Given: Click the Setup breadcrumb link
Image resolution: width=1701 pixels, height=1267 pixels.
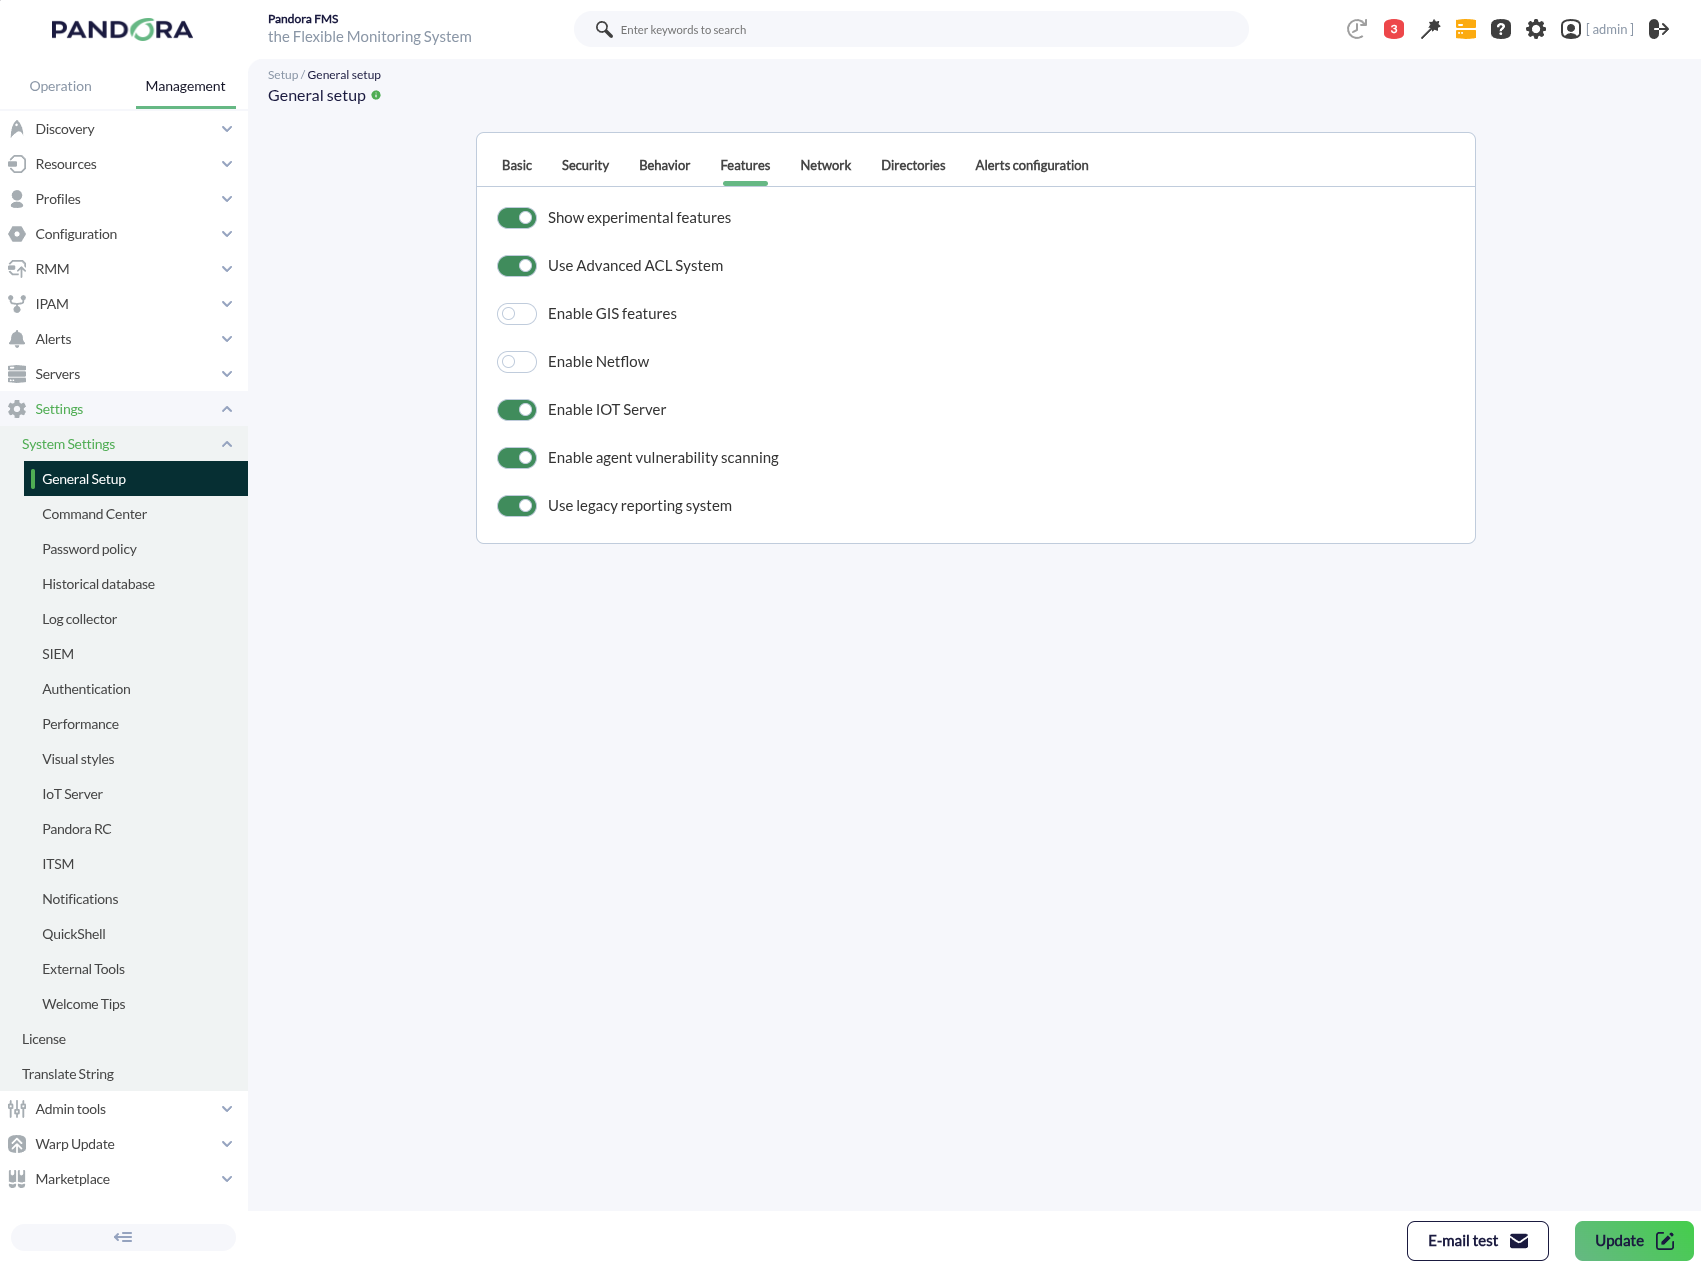Looking at the screenshot, I should click(x=283, y=75).
